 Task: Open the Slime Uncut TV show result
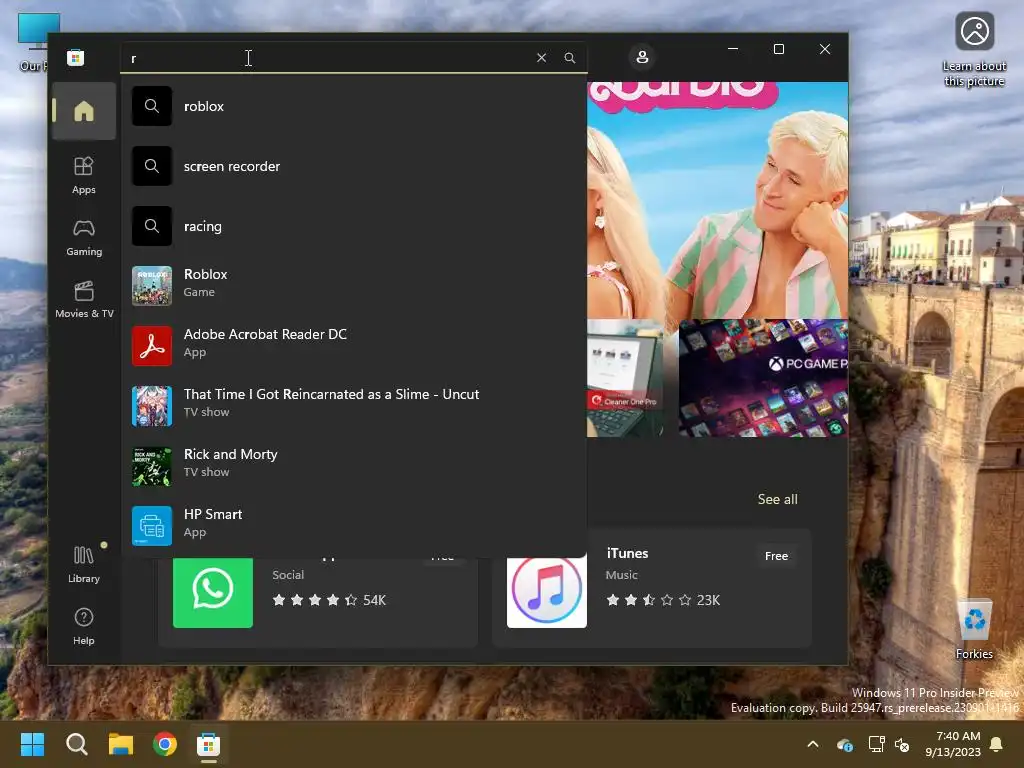pyautogui.click(x=354, y=406)
